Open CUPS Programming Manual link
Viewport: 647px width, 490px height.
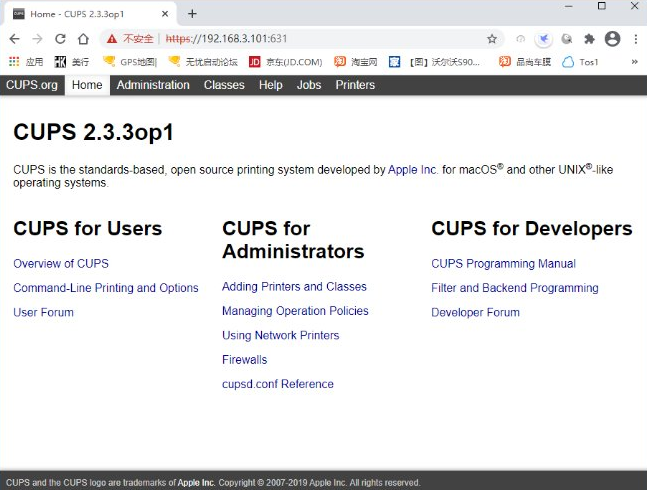[x=503, y=264]
